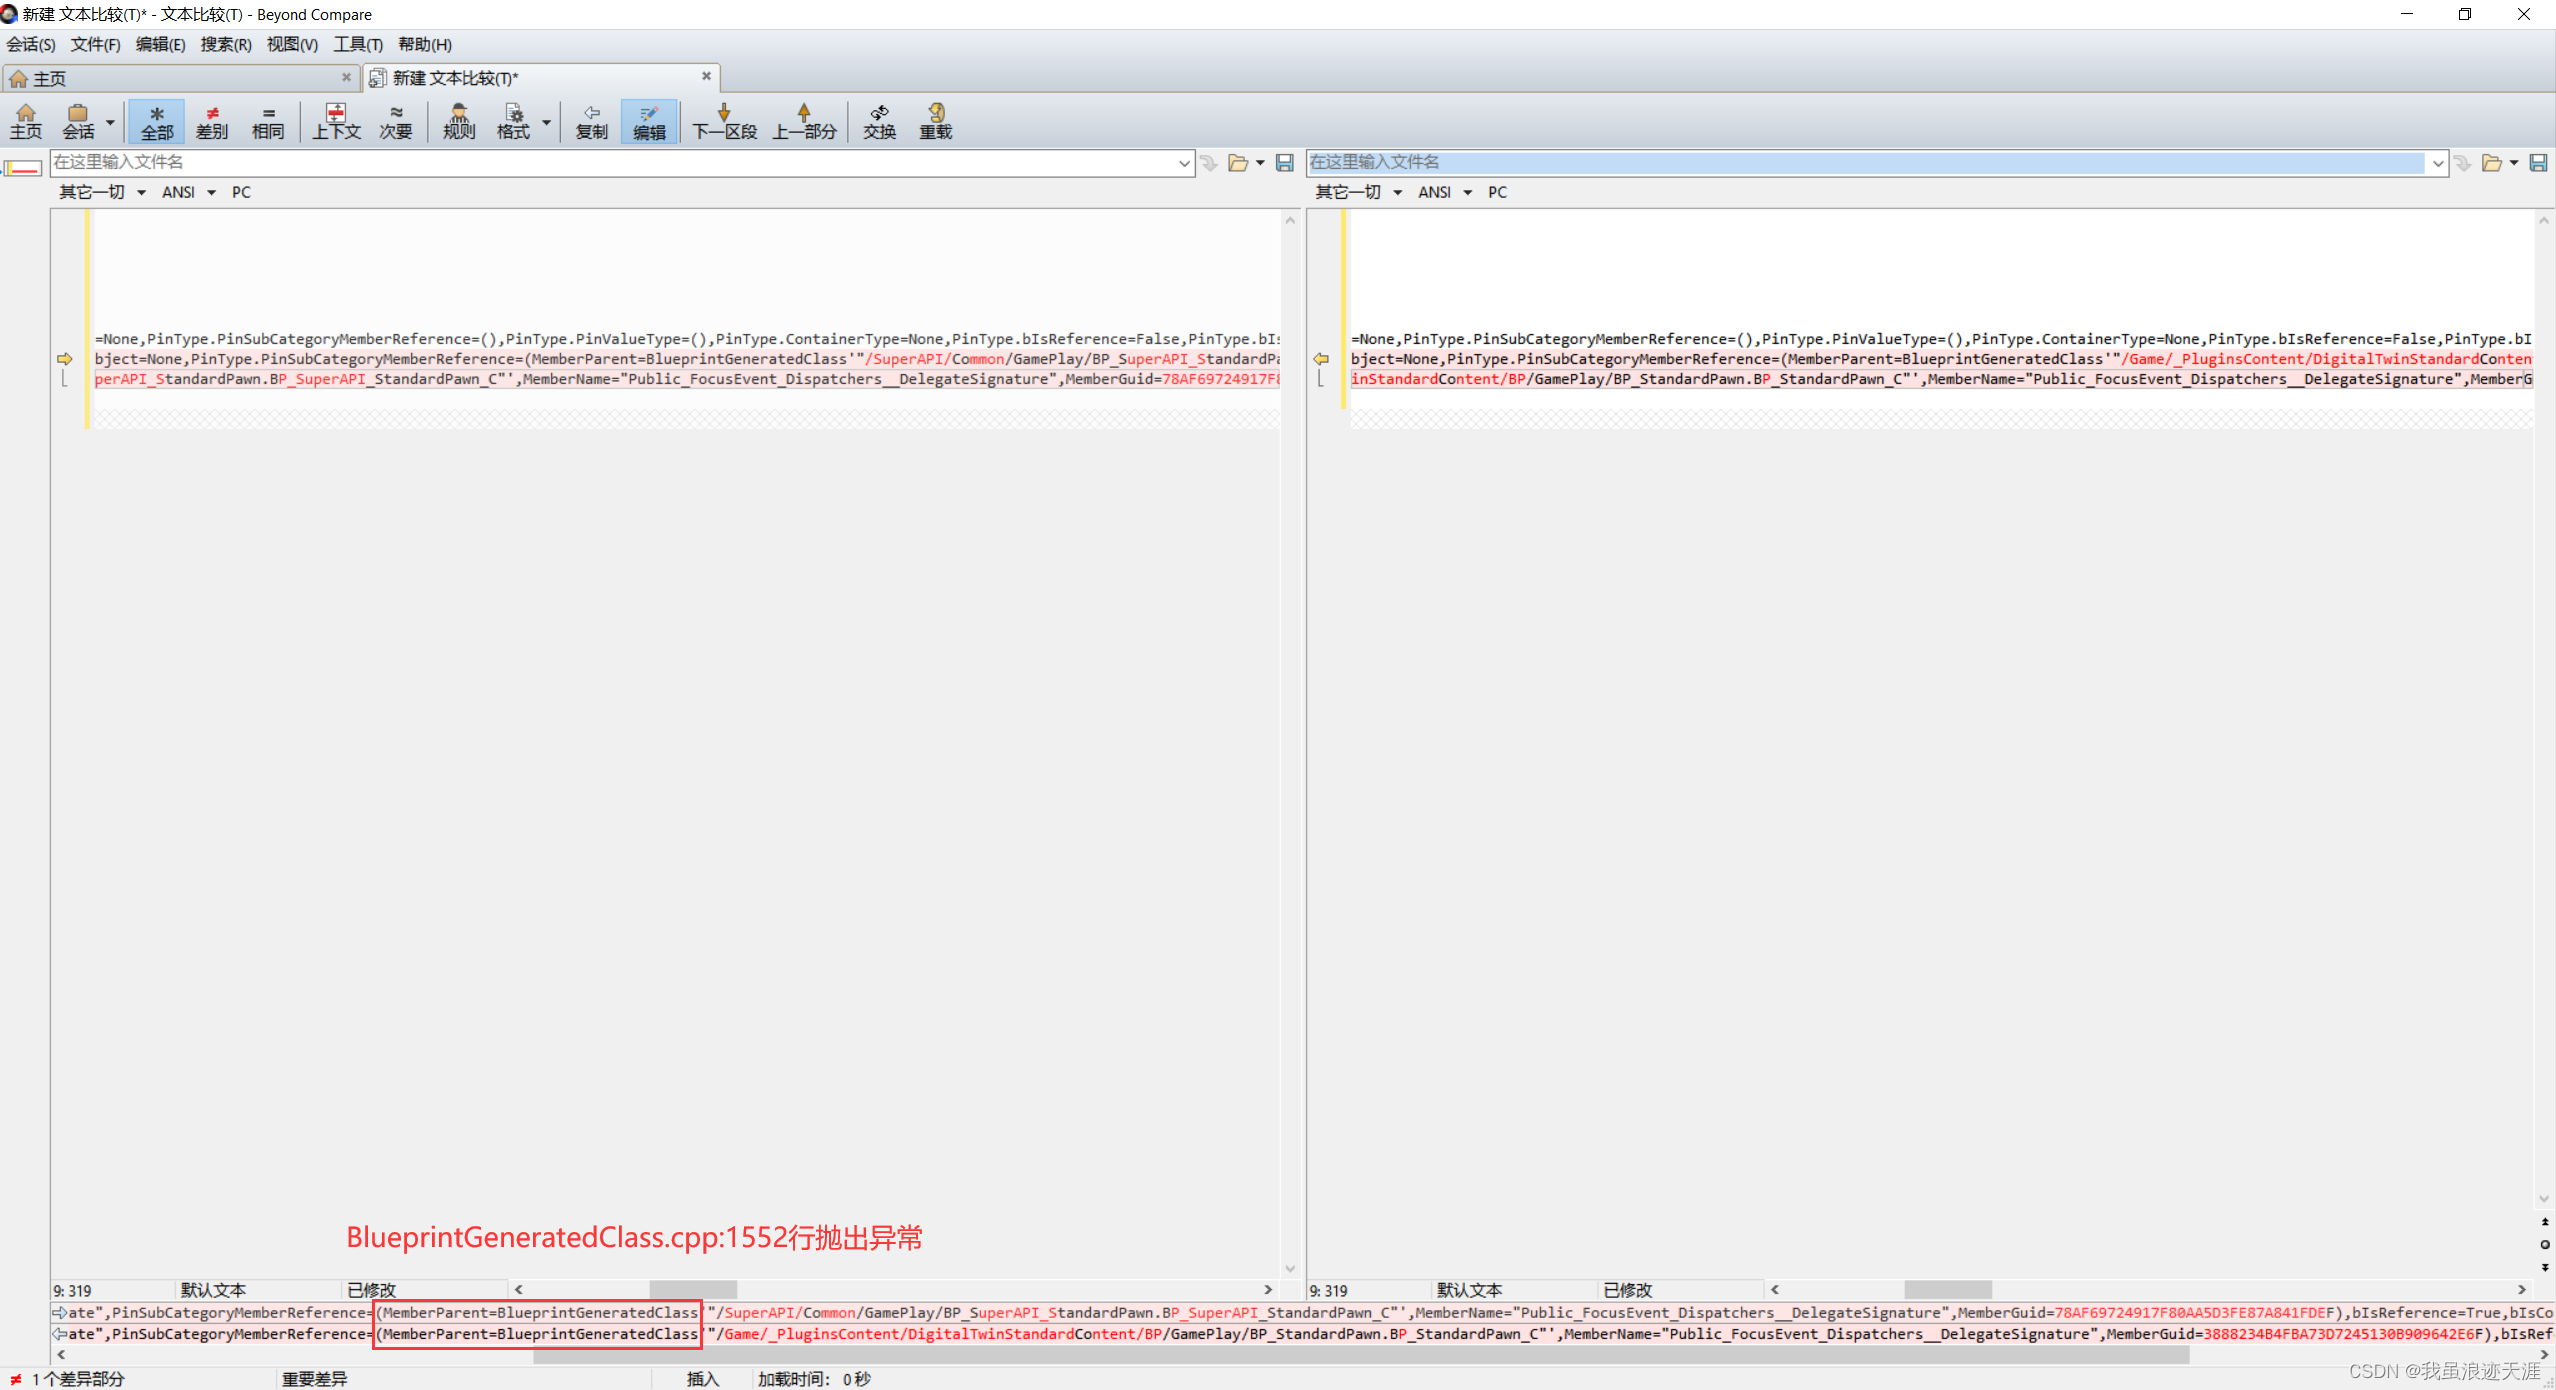Toggle display of minor differences
Image resolution: width=2556 pixels, height=1390 pixels.
396,120
